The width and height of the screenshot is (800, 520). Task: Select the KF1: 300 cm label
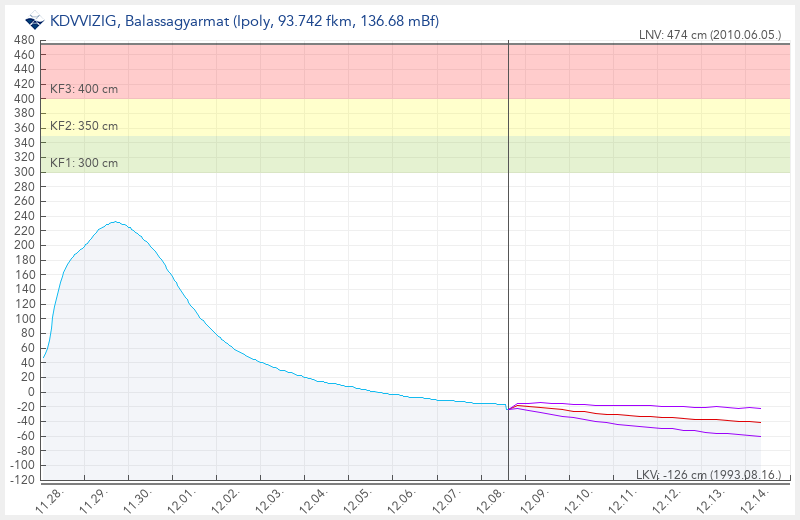84,163
